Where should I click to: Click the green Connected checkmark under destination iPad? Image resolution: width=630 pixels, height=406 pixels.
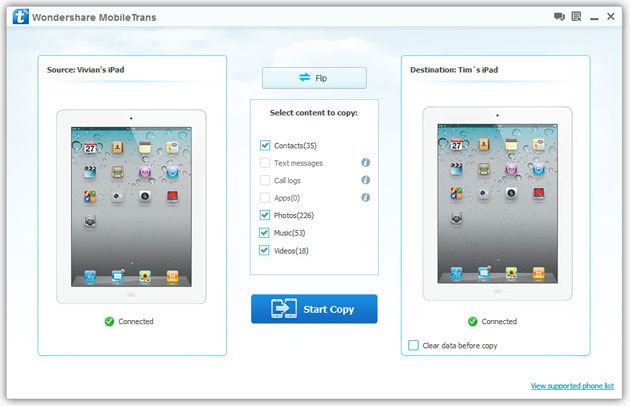tap(472, 322)
